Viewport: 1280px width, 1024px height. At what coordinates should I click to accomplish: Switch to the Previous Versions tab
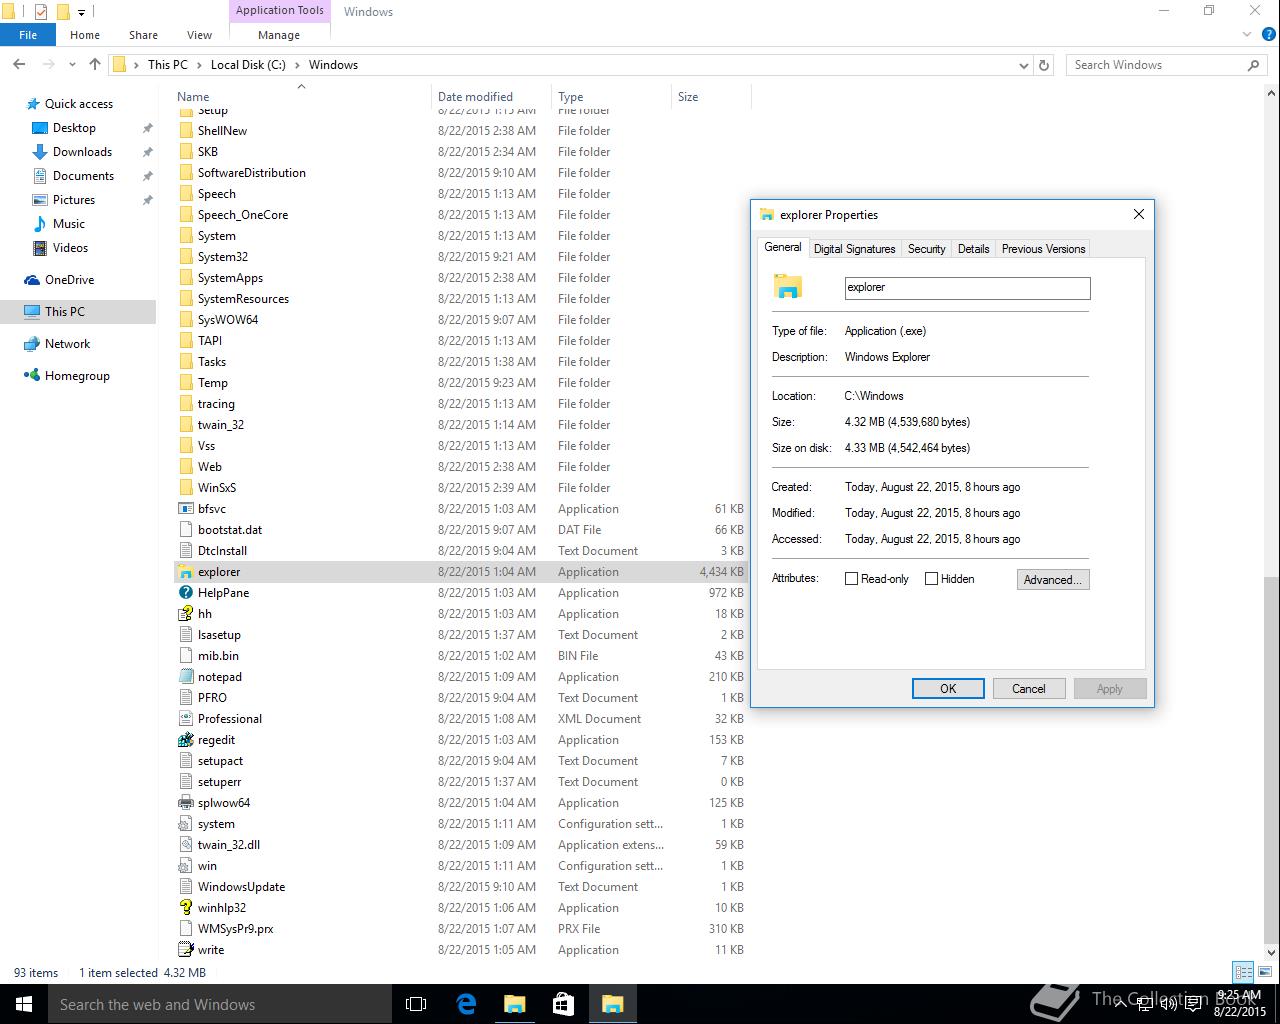1043,249
